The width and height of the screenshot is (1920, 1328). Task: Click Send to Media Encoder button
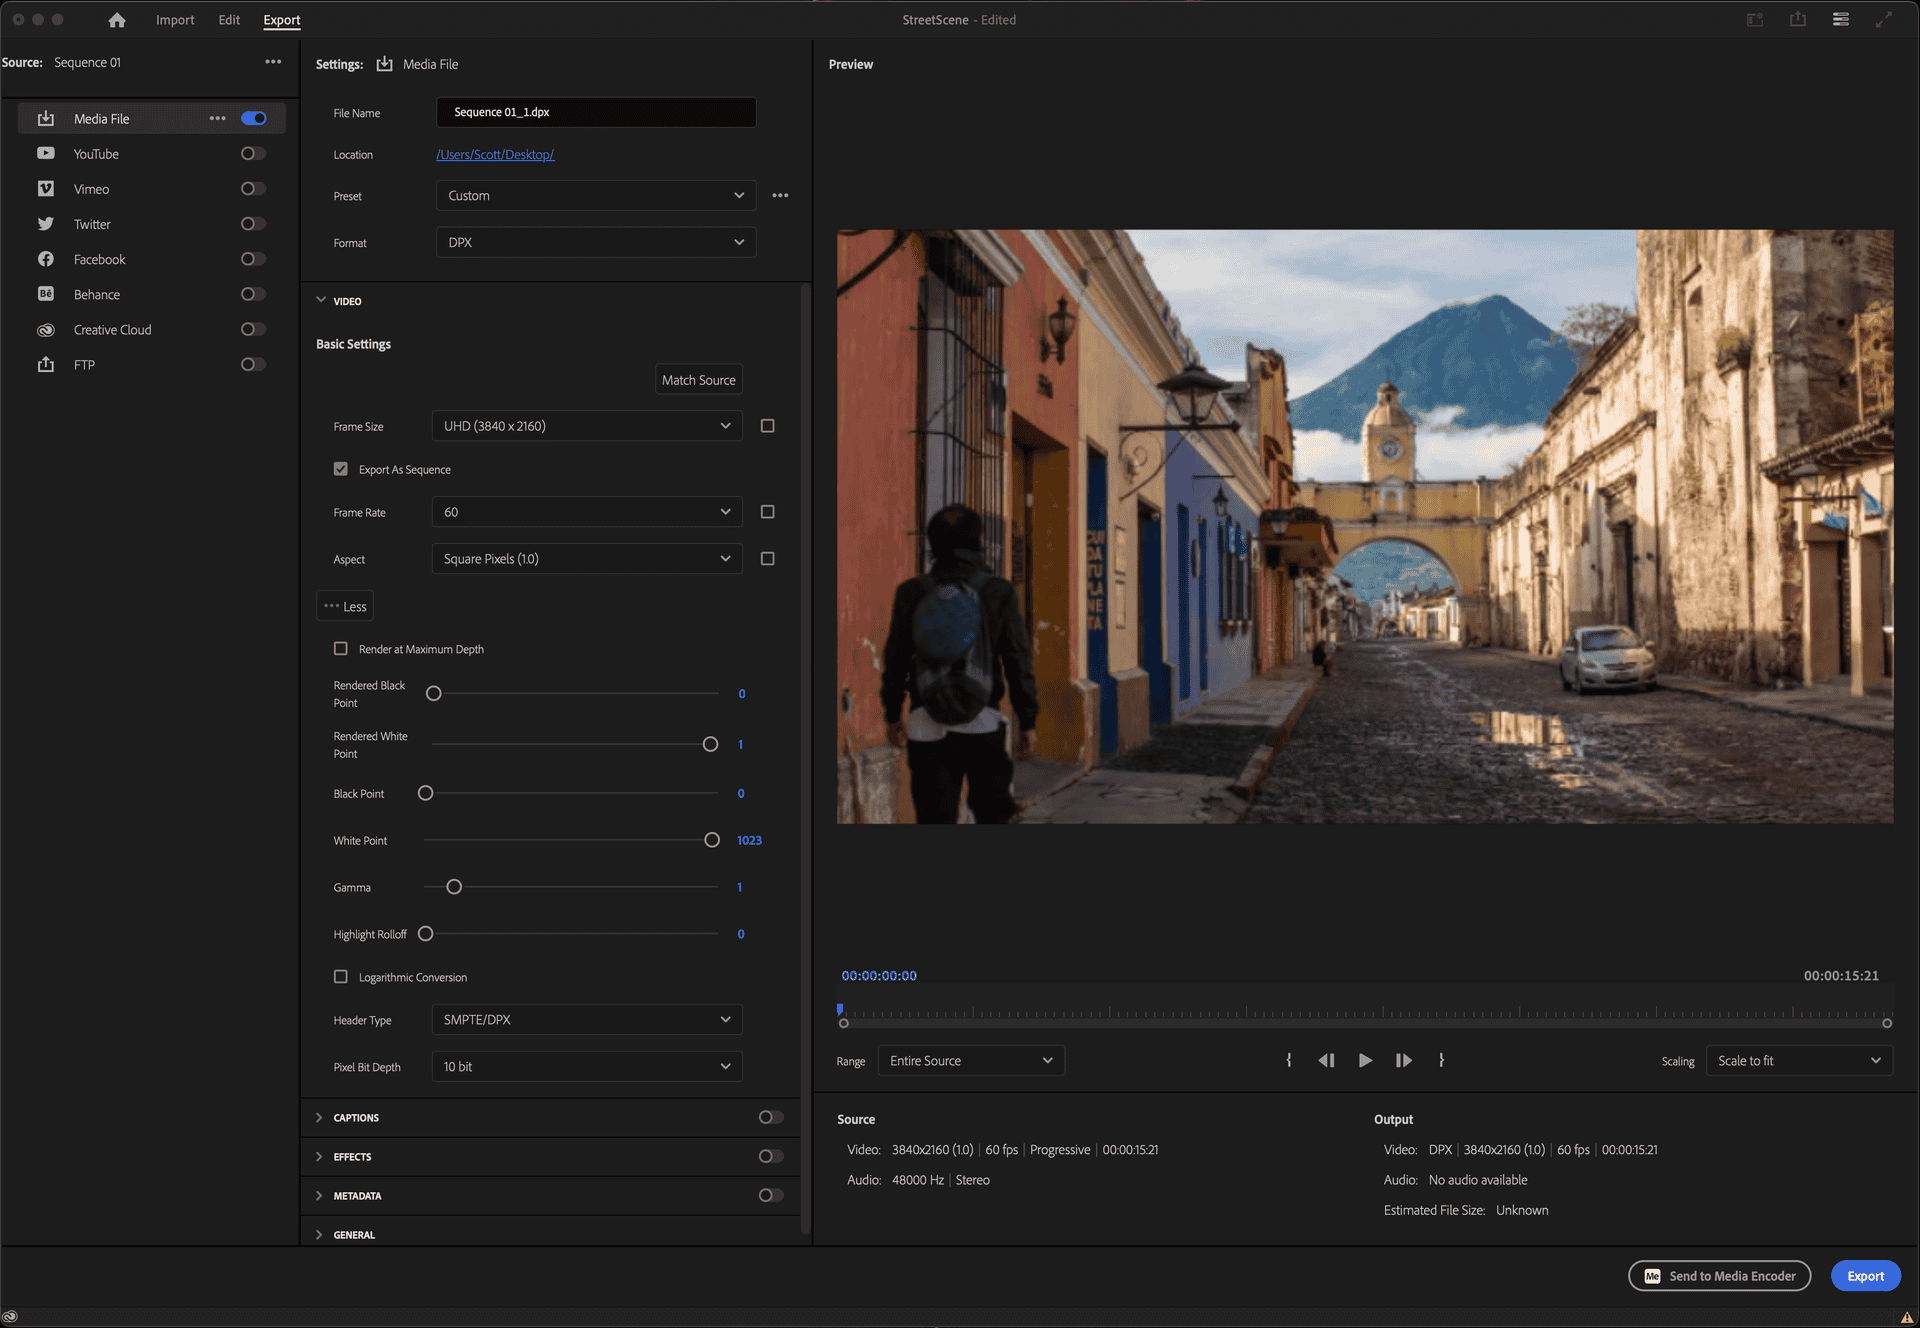tap(1719, 1276)
